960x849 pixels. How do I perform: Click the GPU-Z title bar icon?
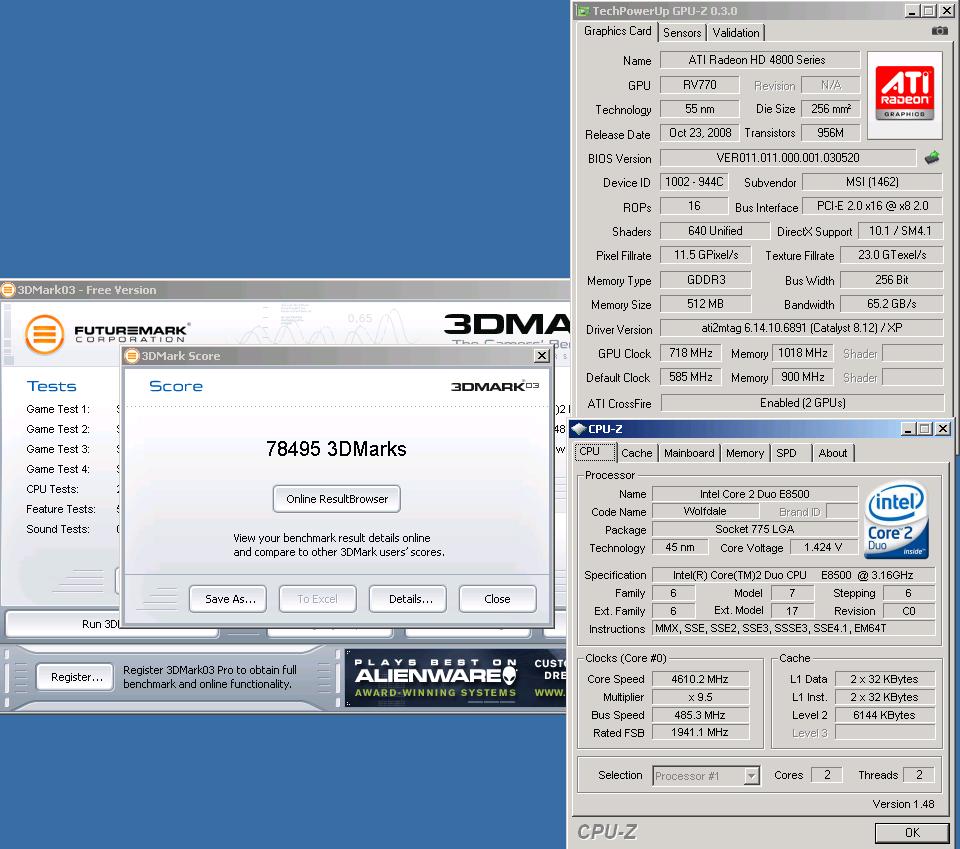583,11
